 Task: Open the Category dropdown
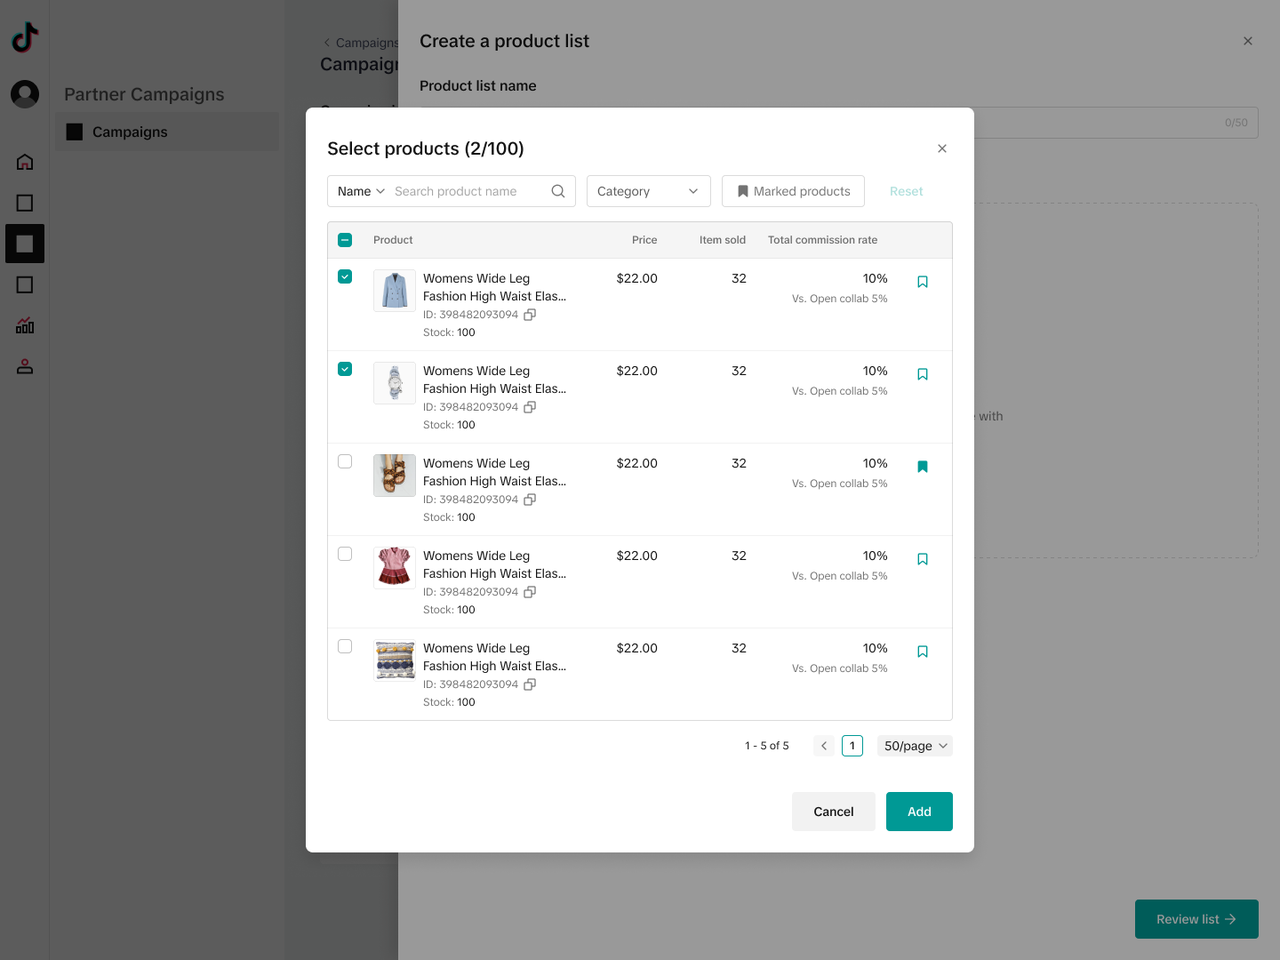tap(648, 191)
